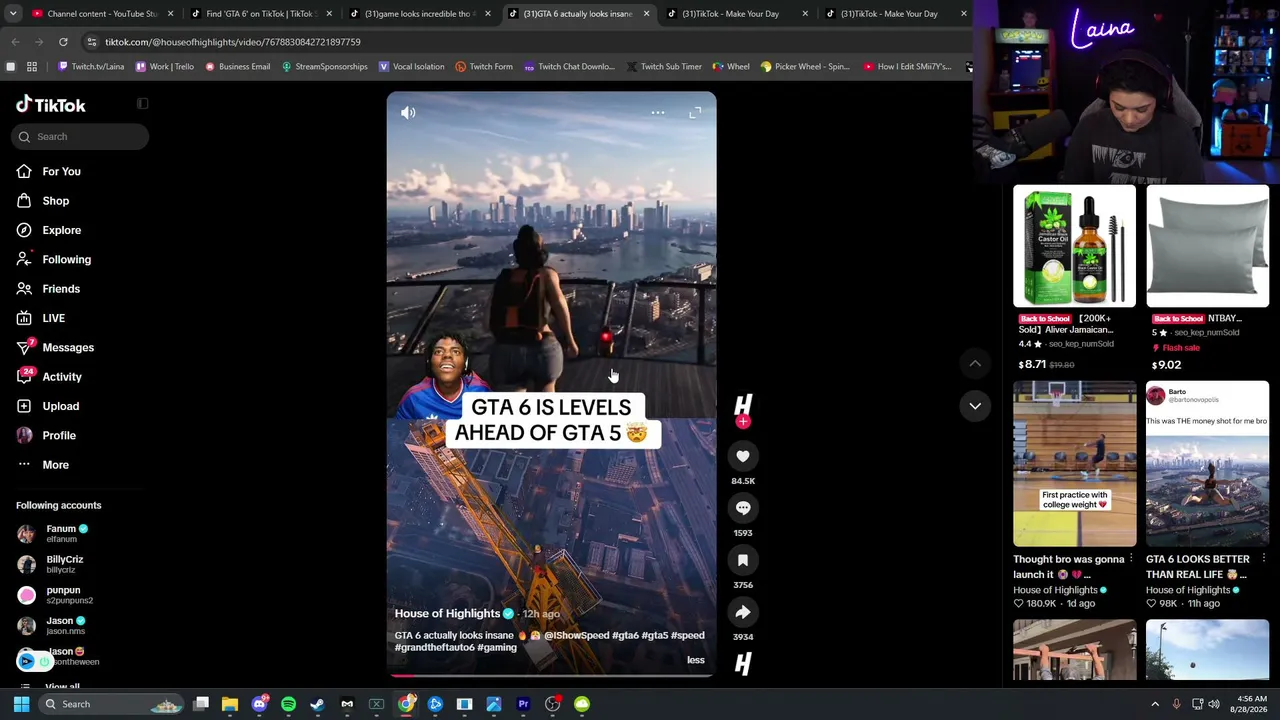
Task: Open the Twitch Sub Timer bookmark
Action: [x=664, y=67]
